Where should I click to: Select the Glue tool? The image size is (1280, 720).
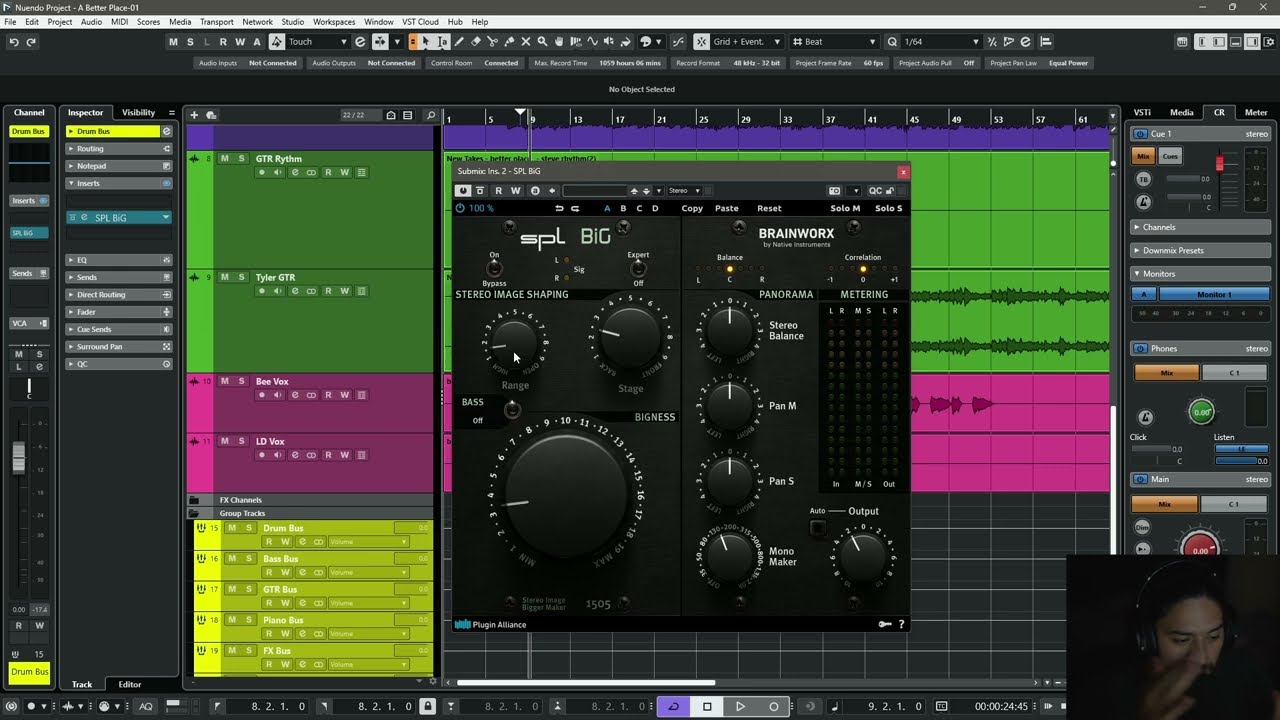coord(509,42)
